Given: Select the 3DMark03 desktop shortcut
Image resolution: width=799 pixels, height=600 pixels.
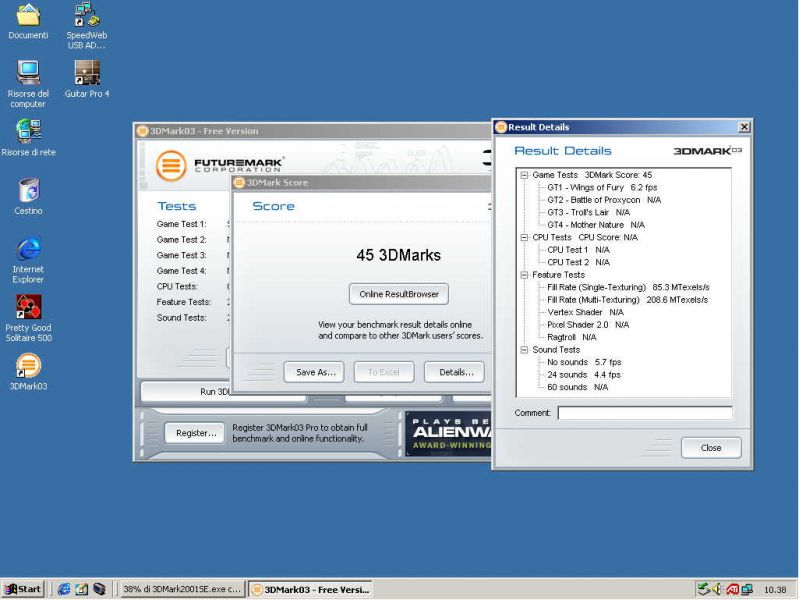Looking at the screenshot, I should (x=28, y=372).
